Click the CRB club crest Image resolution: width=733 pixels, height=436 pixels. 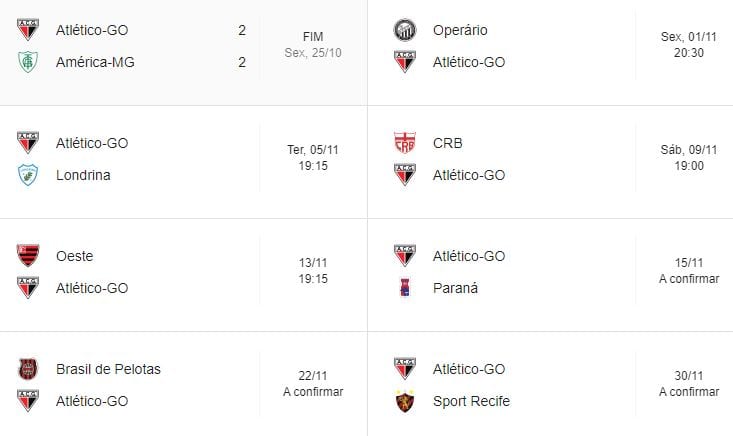tap(405, 143)
